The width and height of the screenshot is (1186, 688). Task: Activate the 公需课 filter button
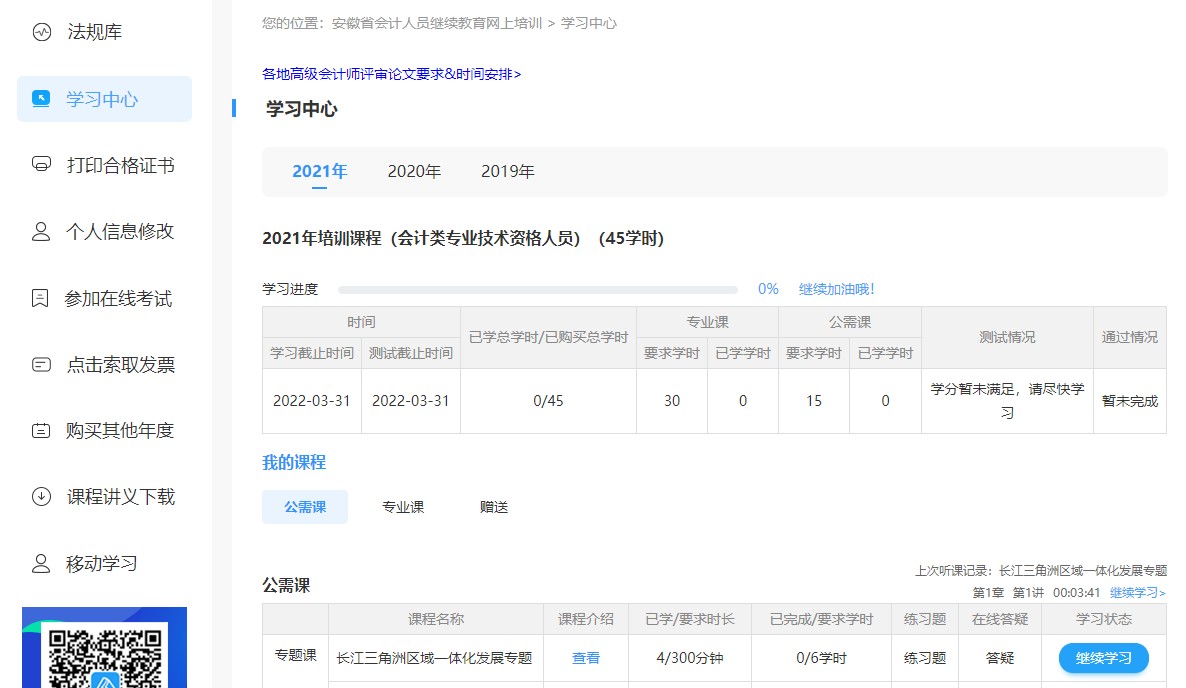click(x=304, y=507)
